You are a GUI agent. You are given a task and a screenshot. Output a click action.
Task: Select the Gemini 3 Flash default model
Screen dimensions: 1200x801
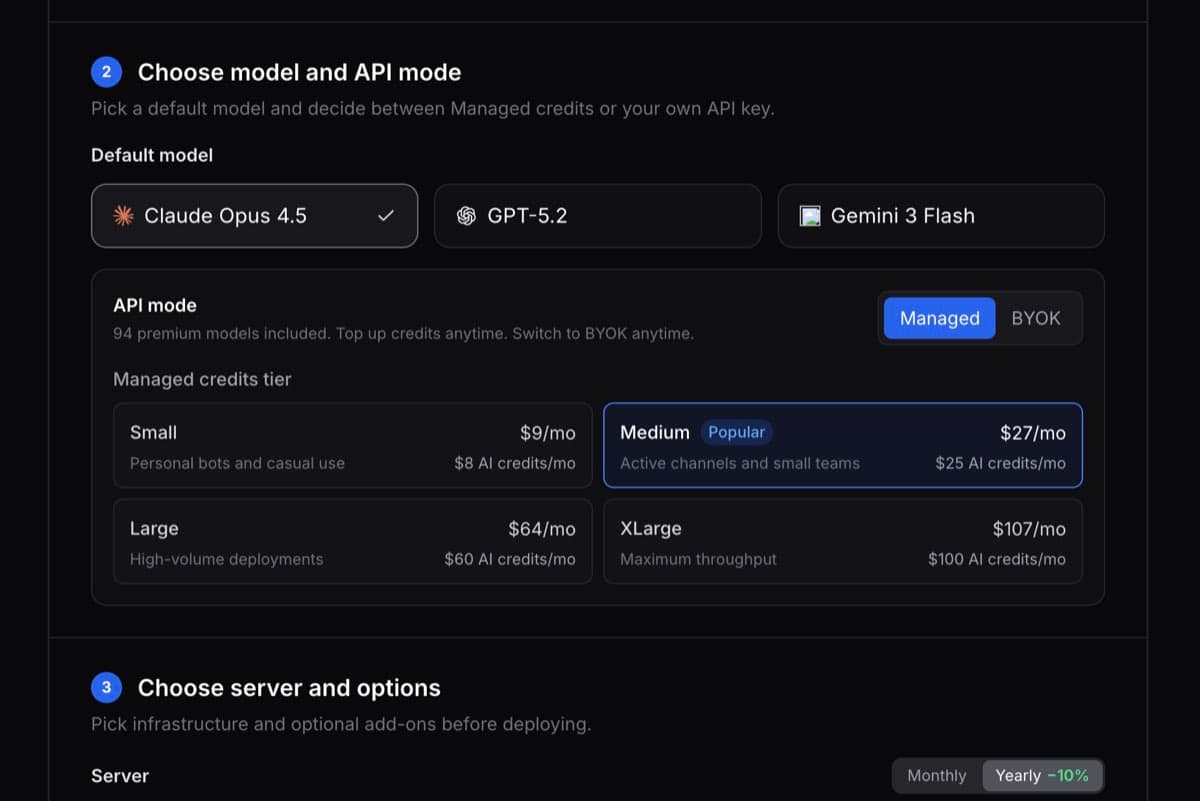click(x=940, y=215)
